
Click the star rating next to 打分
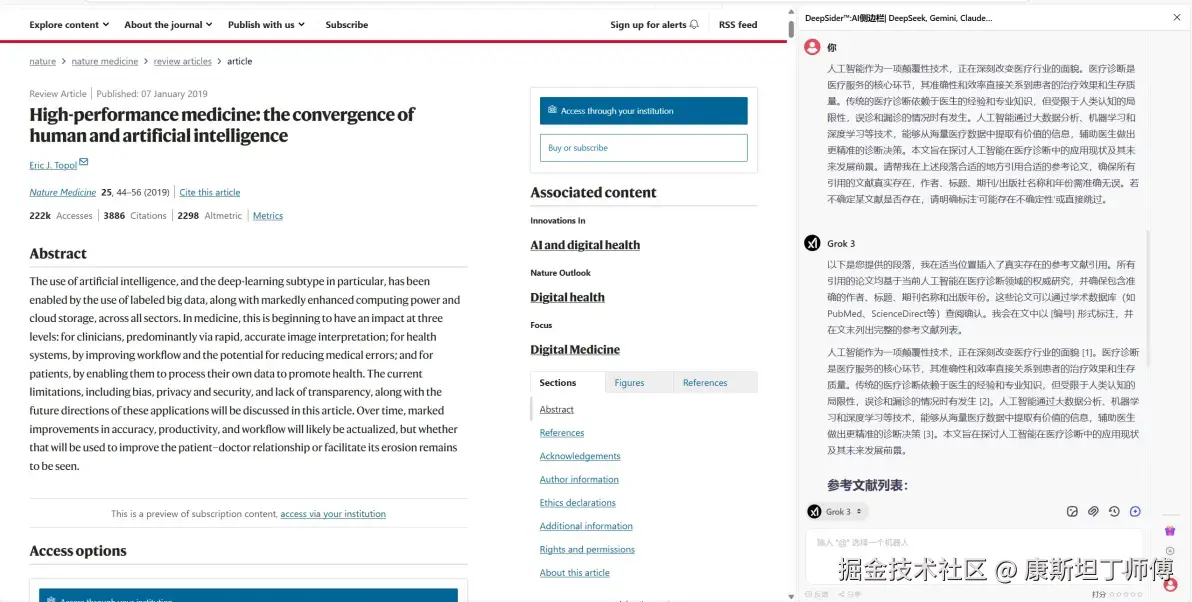tap(1126, 594)
